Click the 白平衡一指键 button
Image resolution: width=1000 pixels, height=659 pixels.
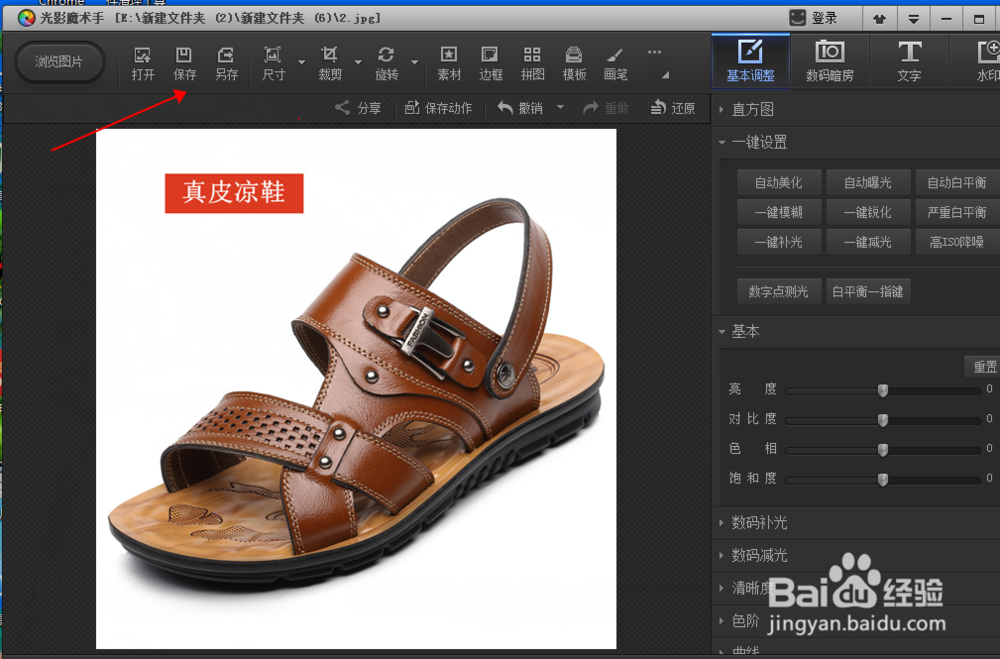click(x=868, y=292)
